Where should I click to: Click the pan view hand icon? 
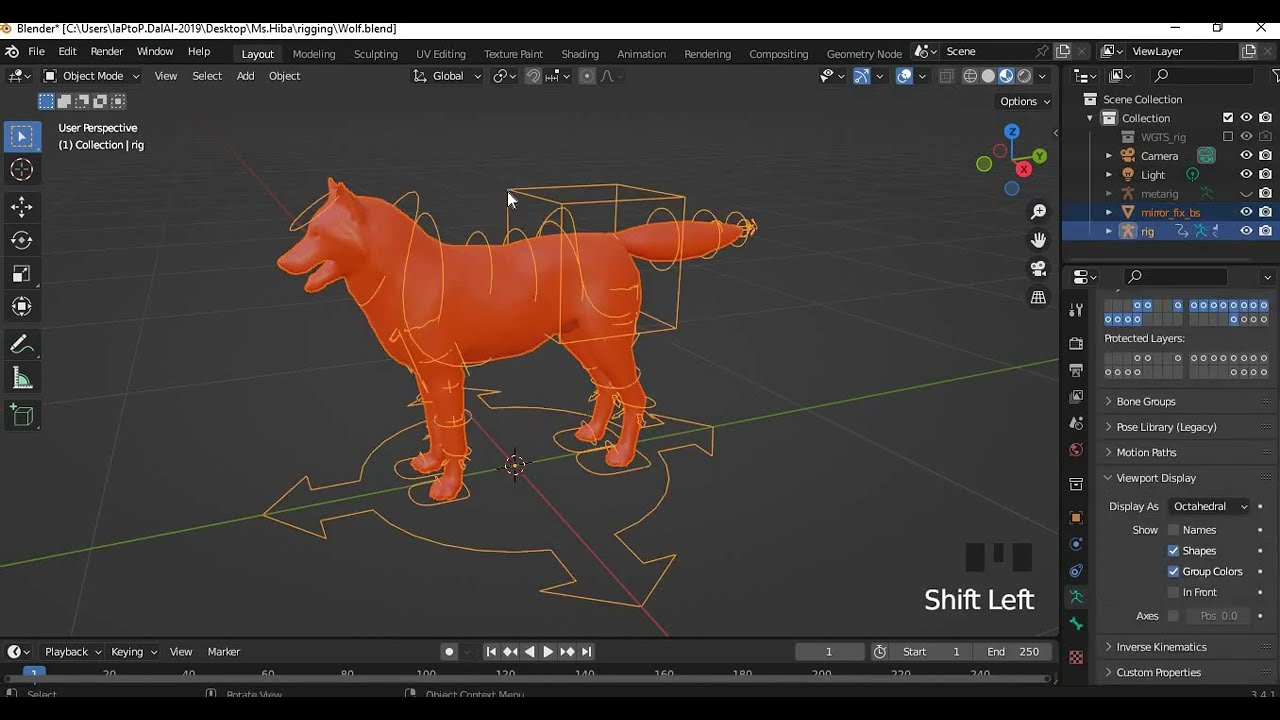(1039, 240)
